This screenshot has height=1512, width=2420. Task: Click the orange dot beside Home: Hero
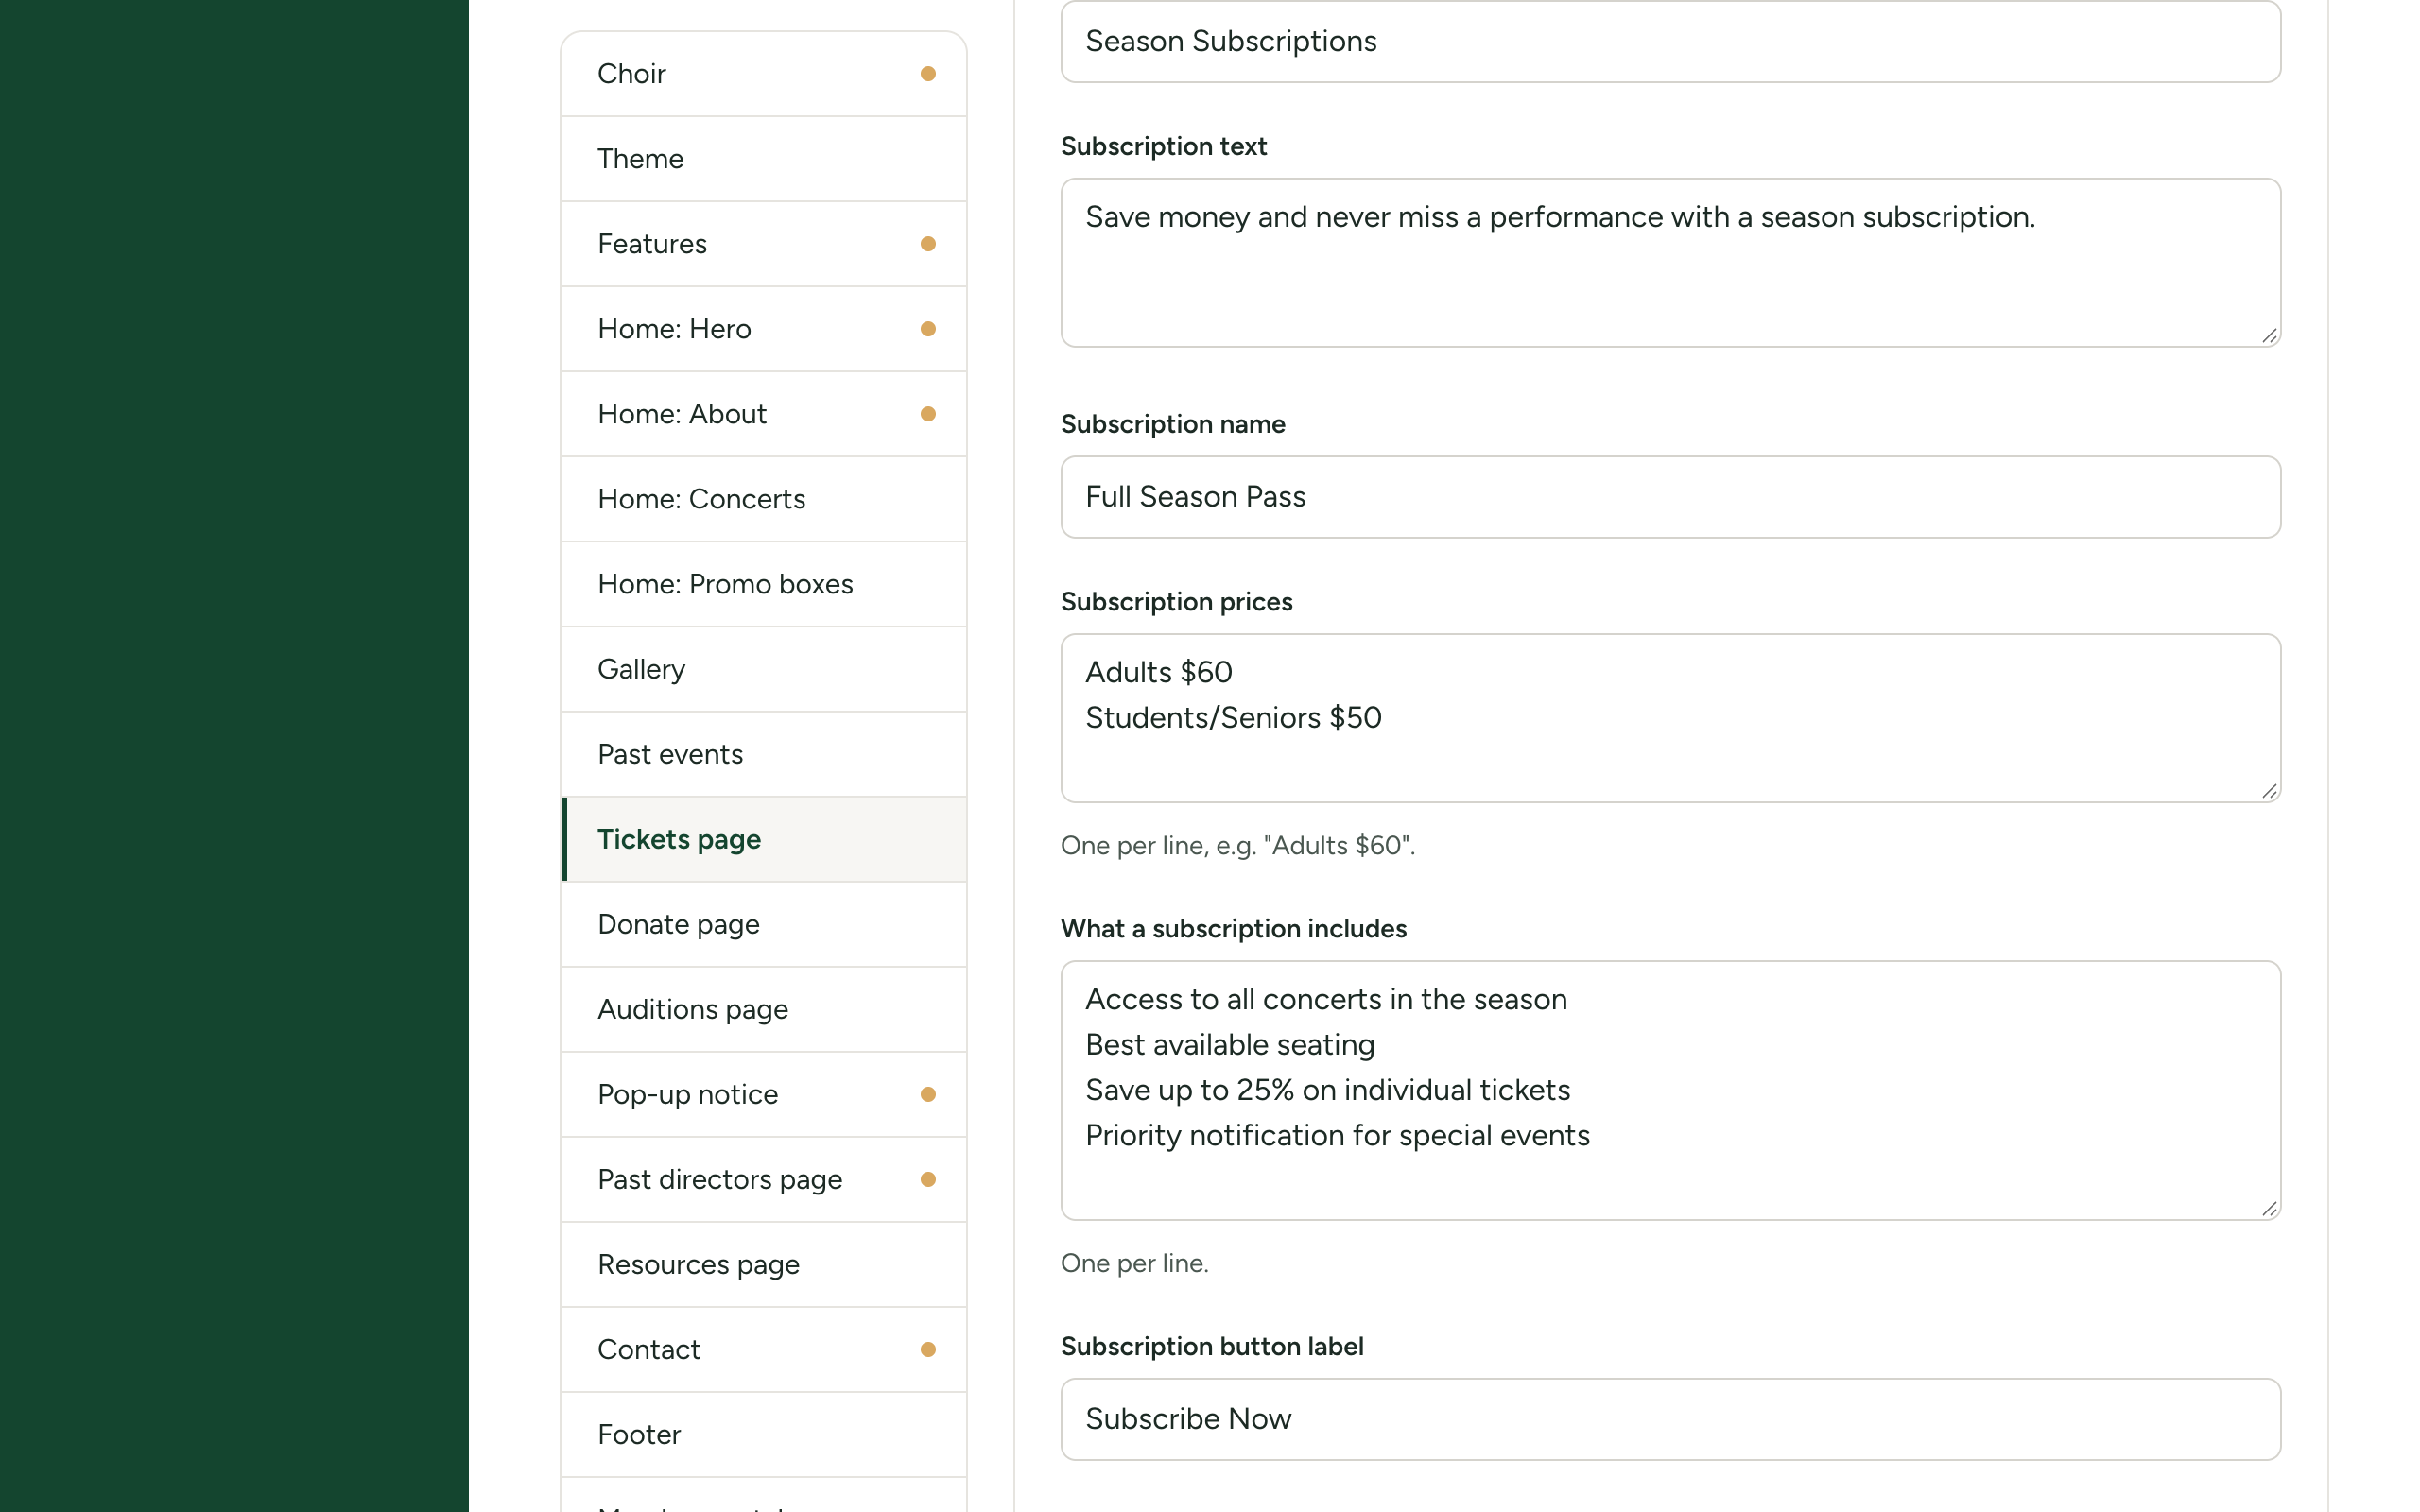(x=928, y=329)
